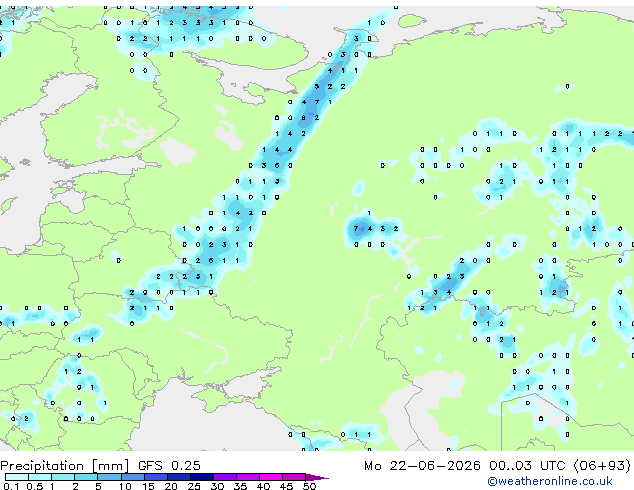Click the 30–35 mm purple legend box
The height and width of the screenshot is (490, 634).
(225, 477)
